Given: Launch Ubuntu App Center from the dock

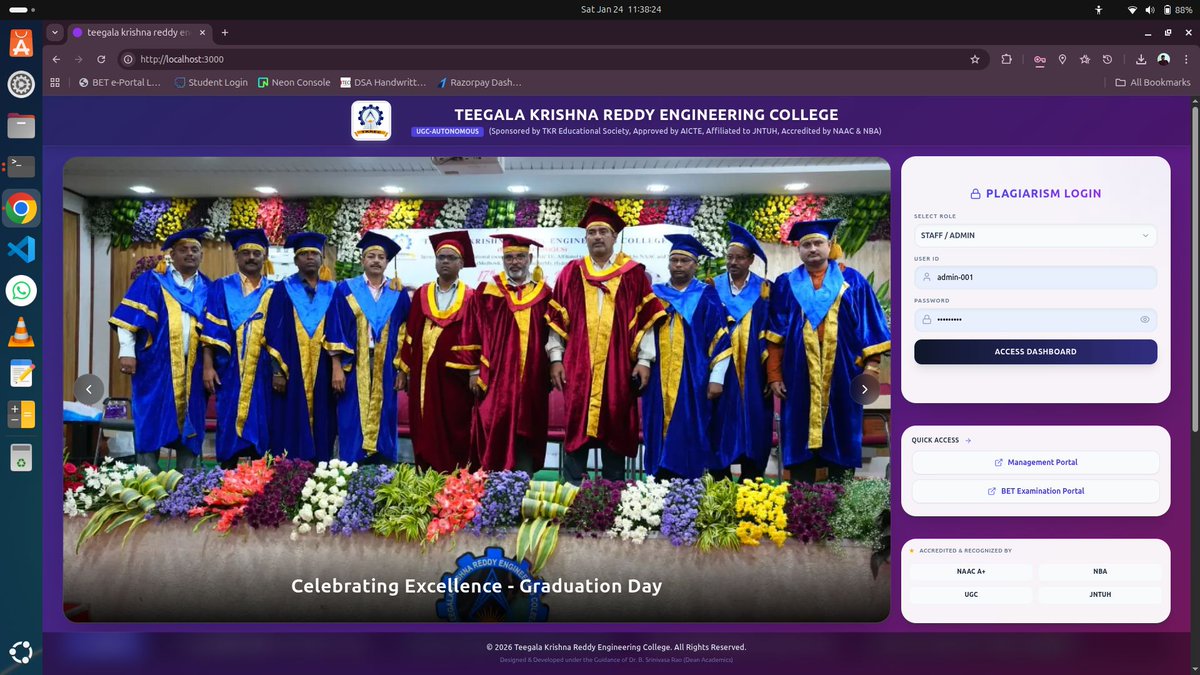Looking at the screenshot, I should pos(21,43).
